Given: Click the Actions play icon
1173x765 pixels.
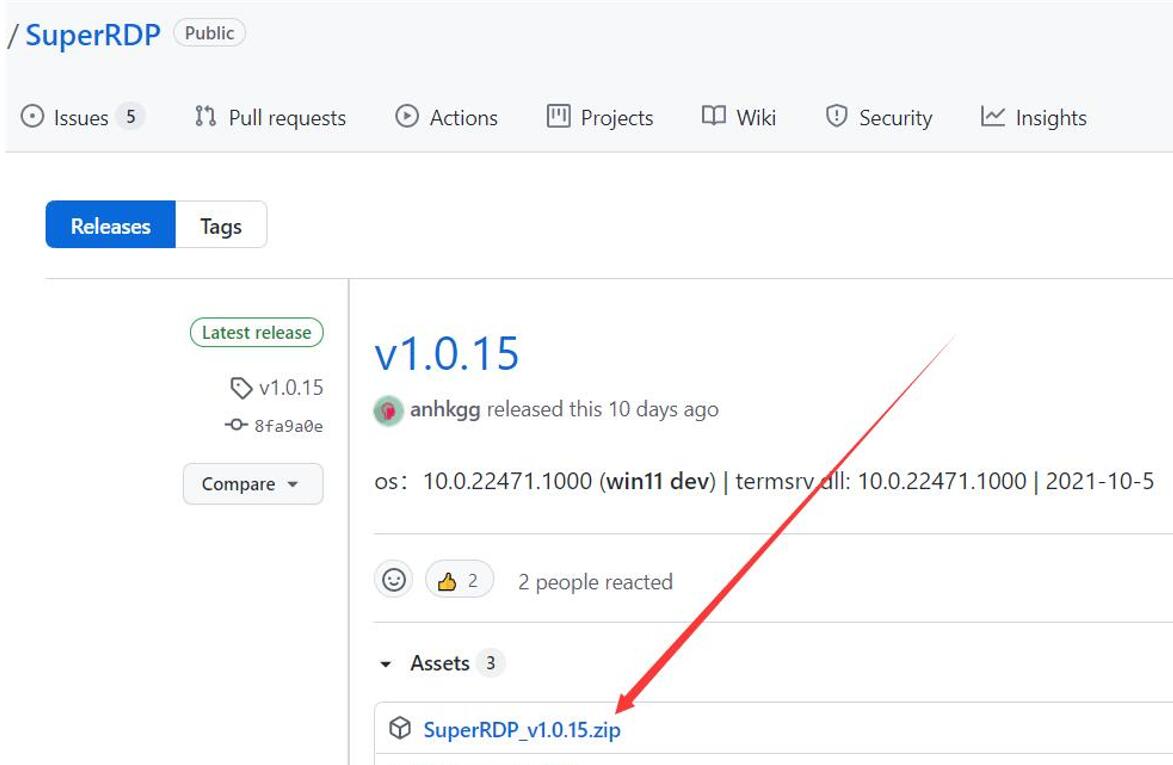Looking at the screenshot, I should pyautogui.click(x=407, y=116).
